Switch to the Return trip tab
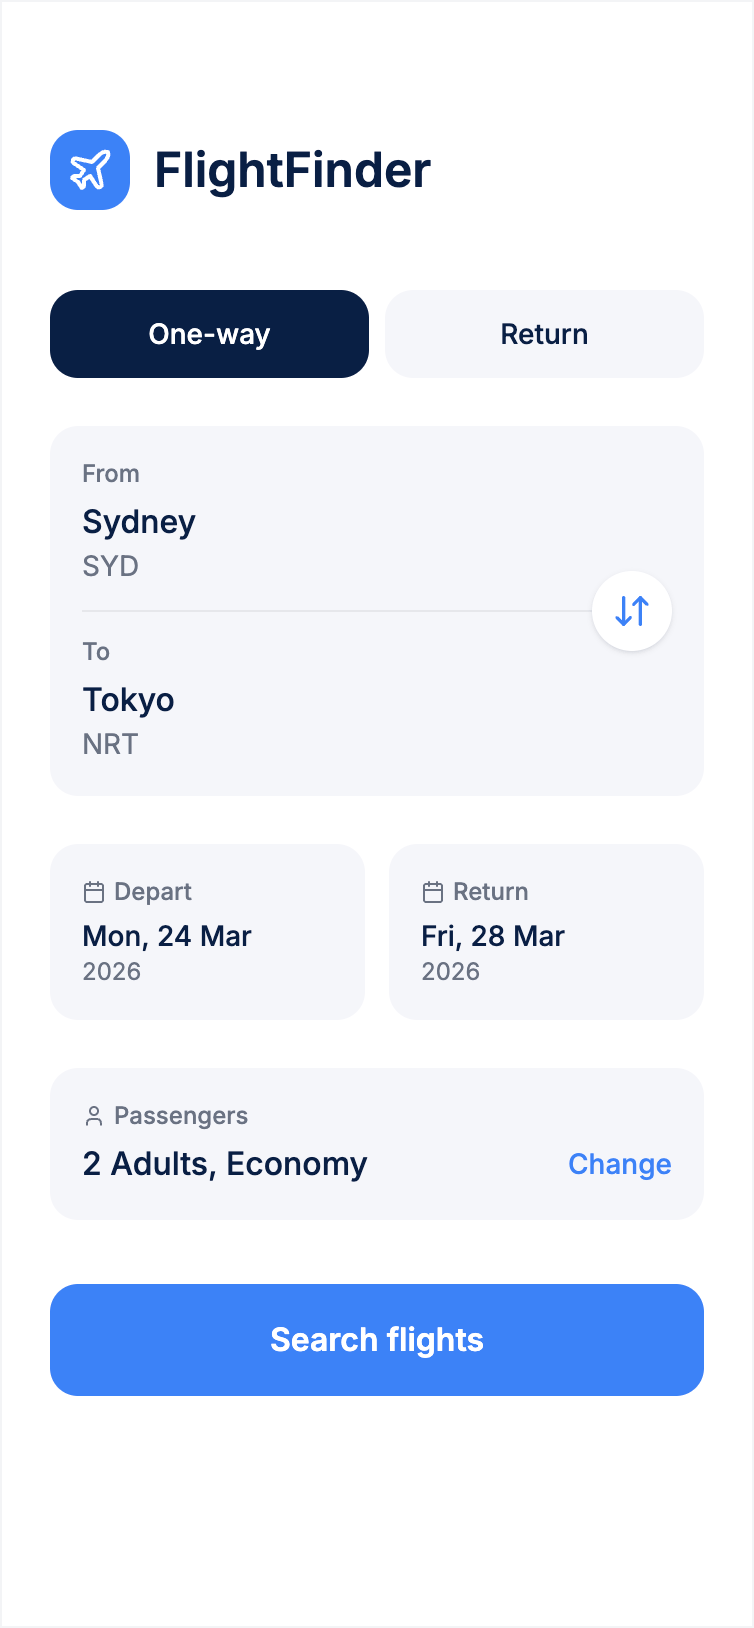The image size is (754, 1628). coord(544,334)
